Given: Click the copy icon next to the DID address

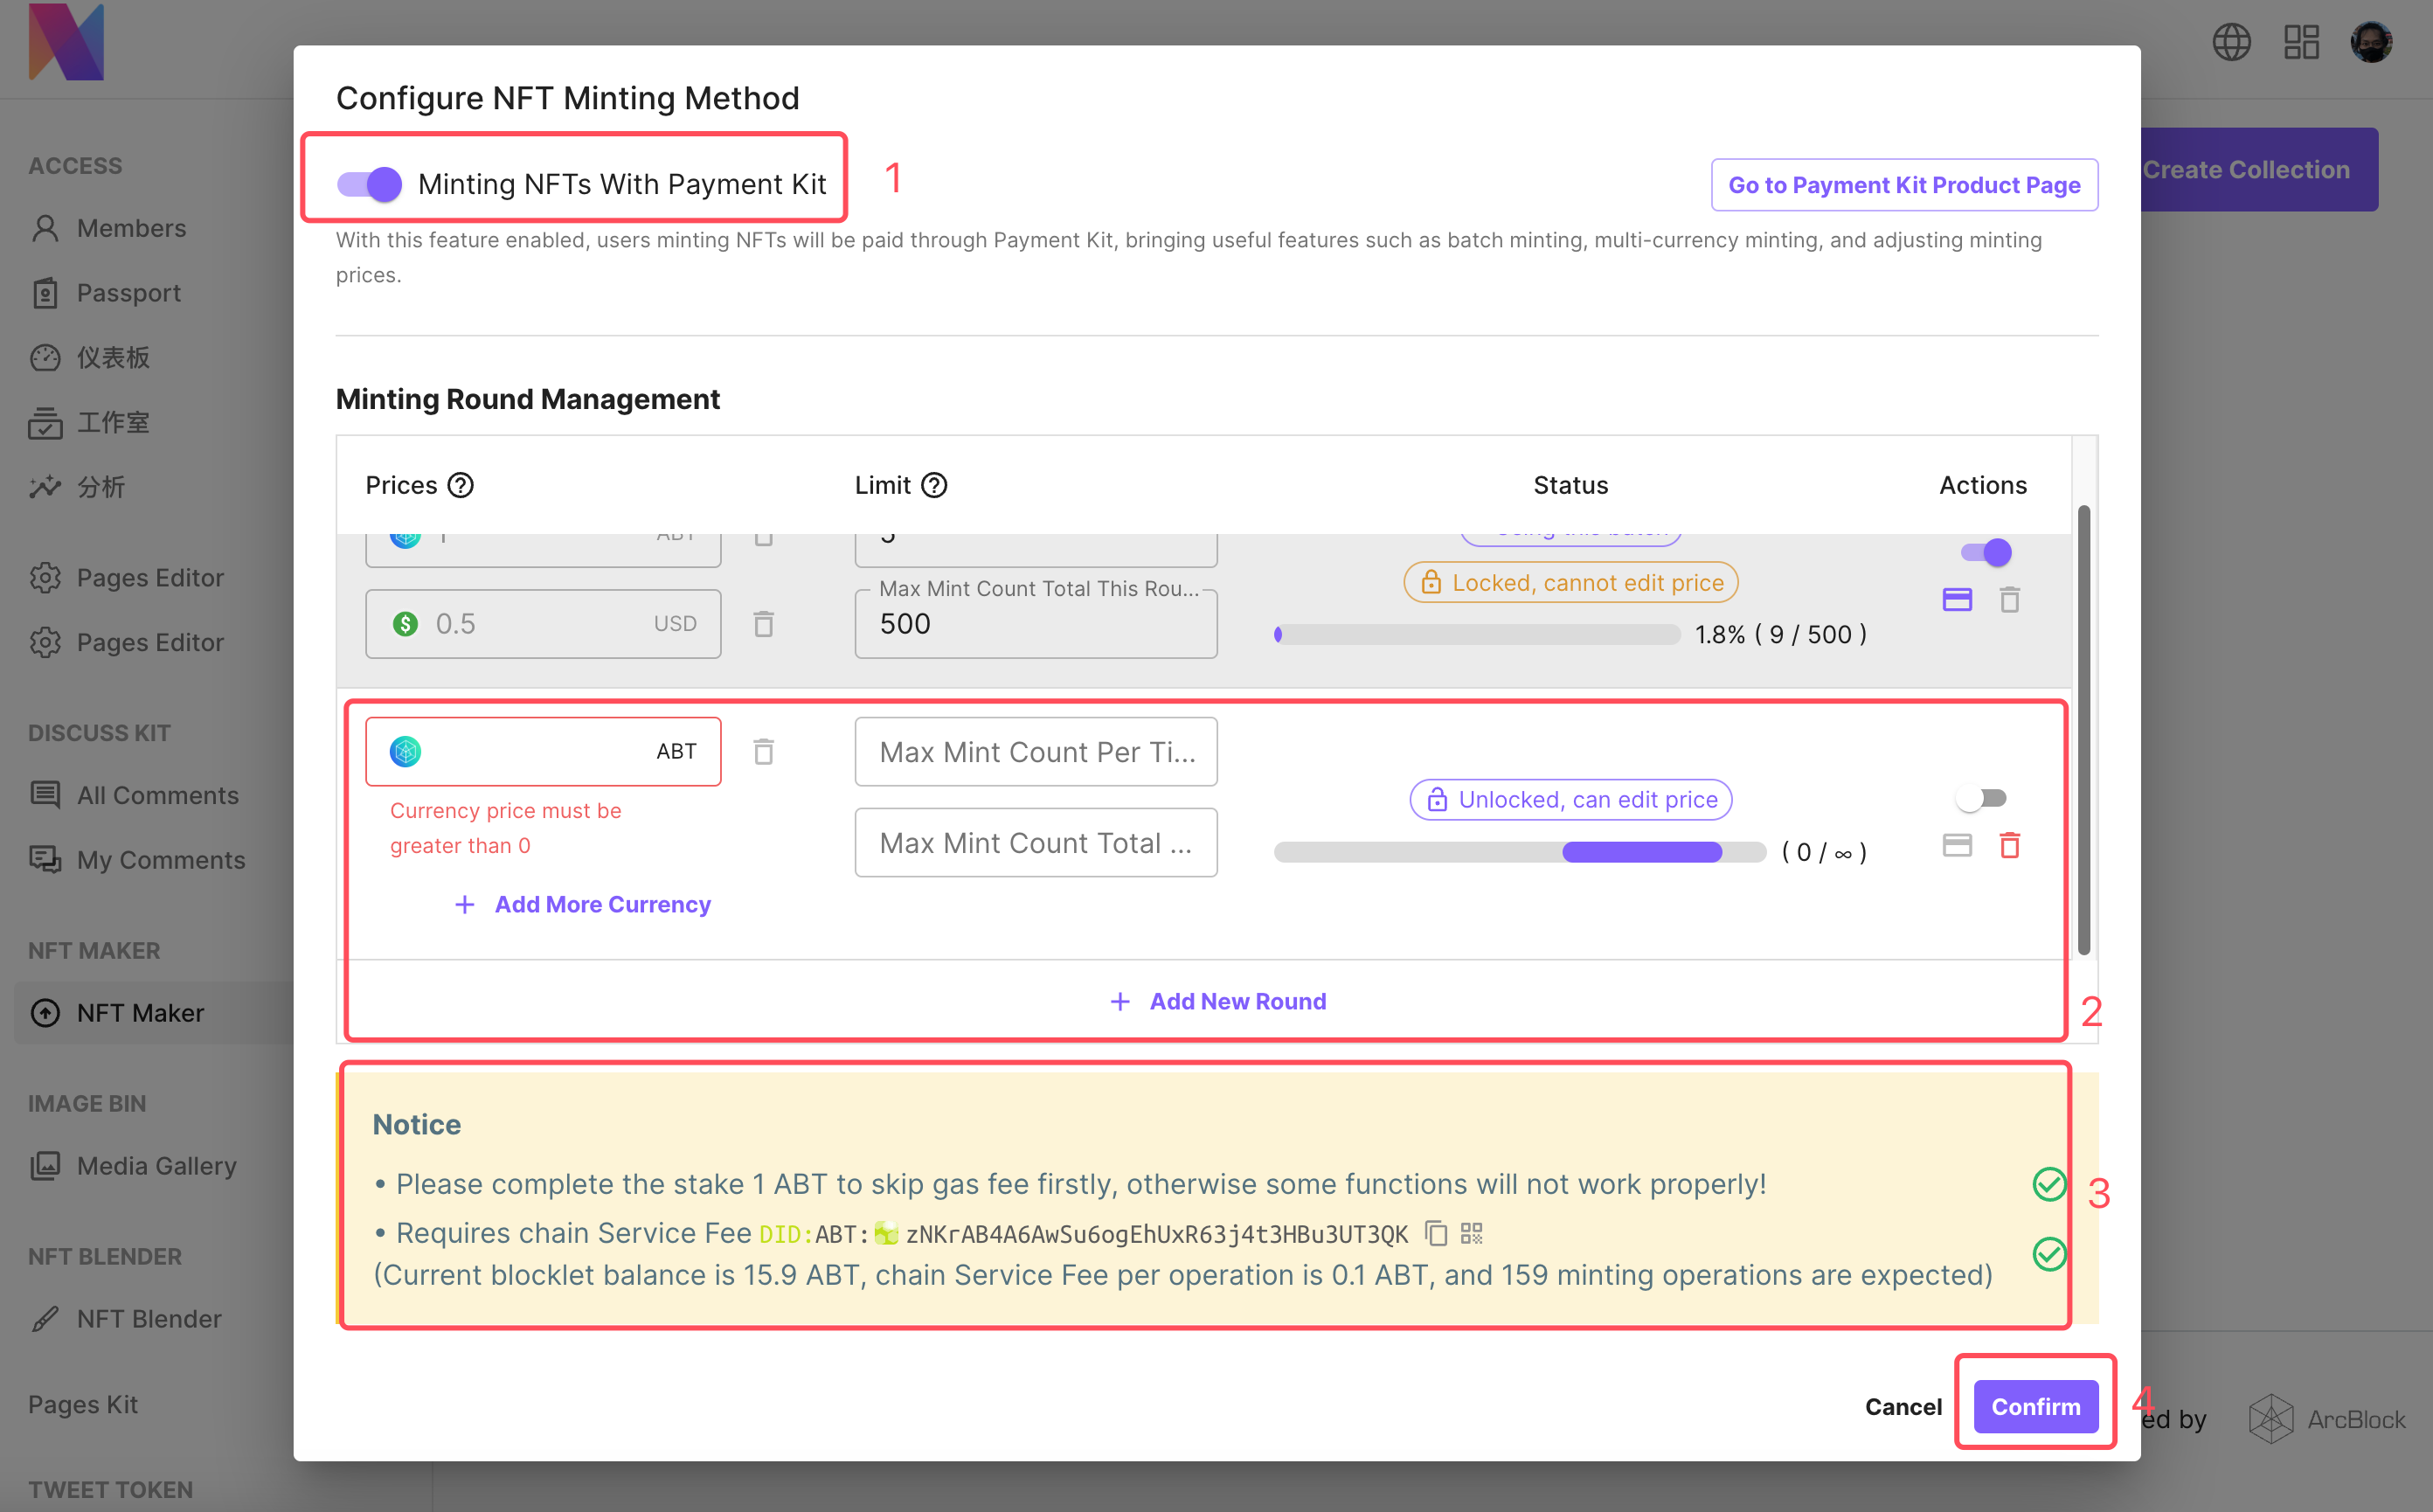Looking at the screenshot, I should click(x=1436, y=1233).
